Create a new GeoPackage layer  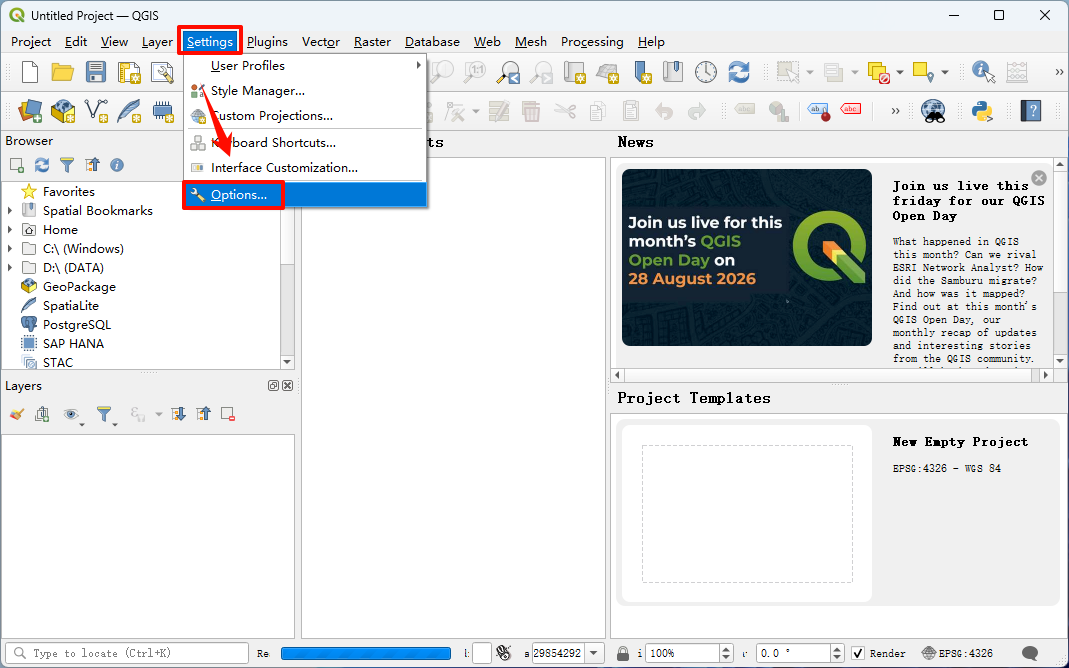coord(63,110)
